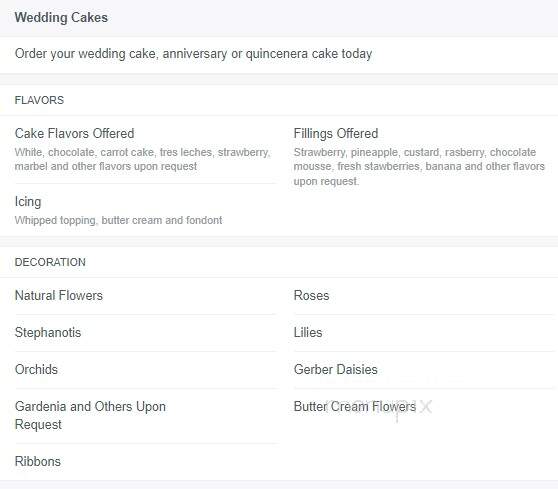
Task: Pick Gerber Daisies decoration entry
Action: coord(336,369)
